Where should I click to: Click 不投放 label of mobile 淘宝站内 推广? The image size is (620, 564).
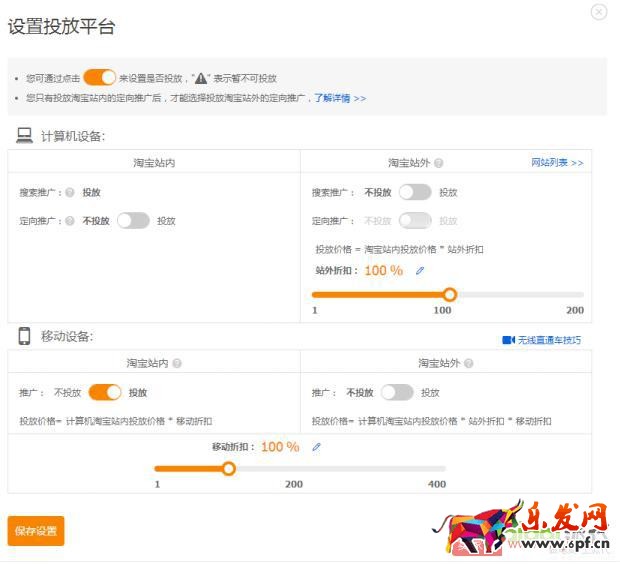(x=68, y=393)
